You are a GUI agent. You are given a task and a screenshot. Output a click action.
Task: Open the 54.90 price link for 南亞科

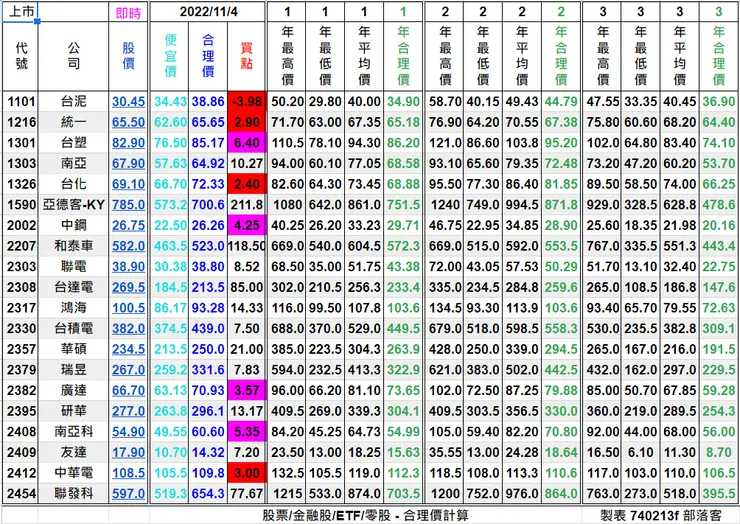tap(128, 431)
